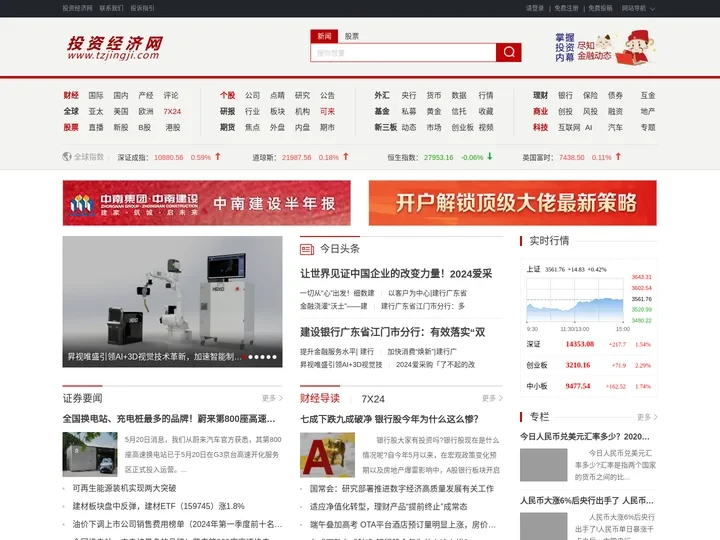This screenshot has width=720, height=540.
Task: Click the 港股 navigation link
Action: tap(173, 128)
